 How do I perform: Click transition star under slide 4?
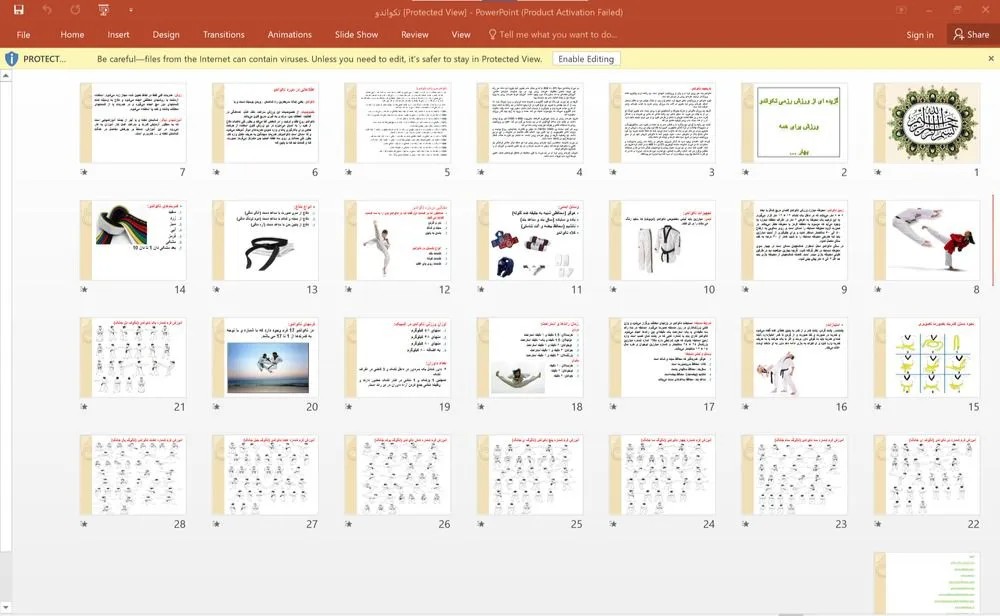click(481, 172)
